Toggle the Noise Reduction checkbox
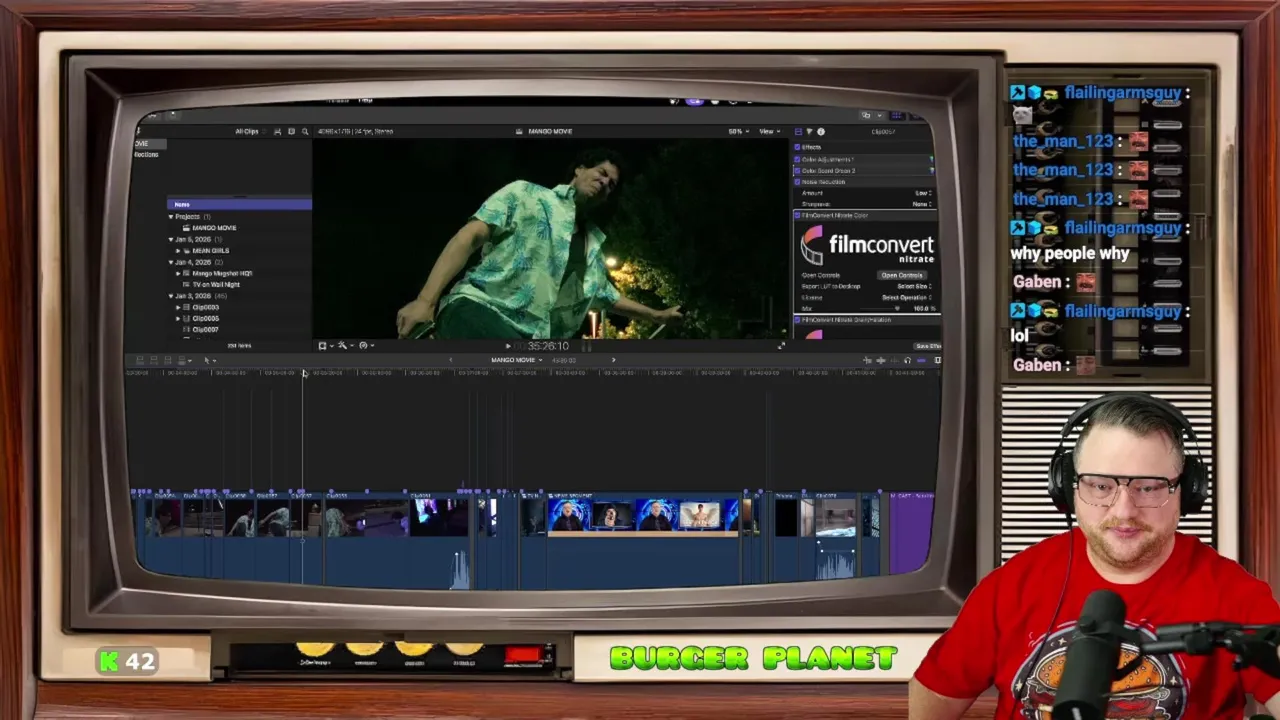 click(797, 182)
